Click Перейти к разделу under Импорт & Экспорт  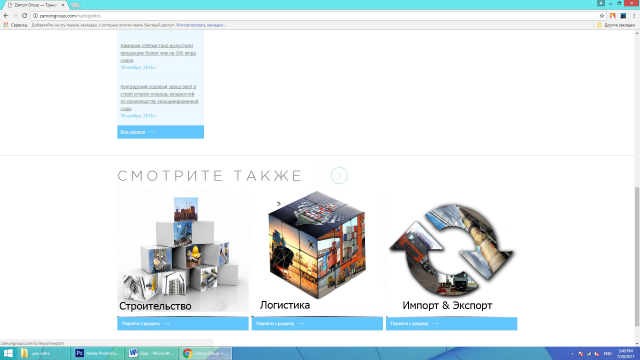pyautogui.click(x=451, y=323)
